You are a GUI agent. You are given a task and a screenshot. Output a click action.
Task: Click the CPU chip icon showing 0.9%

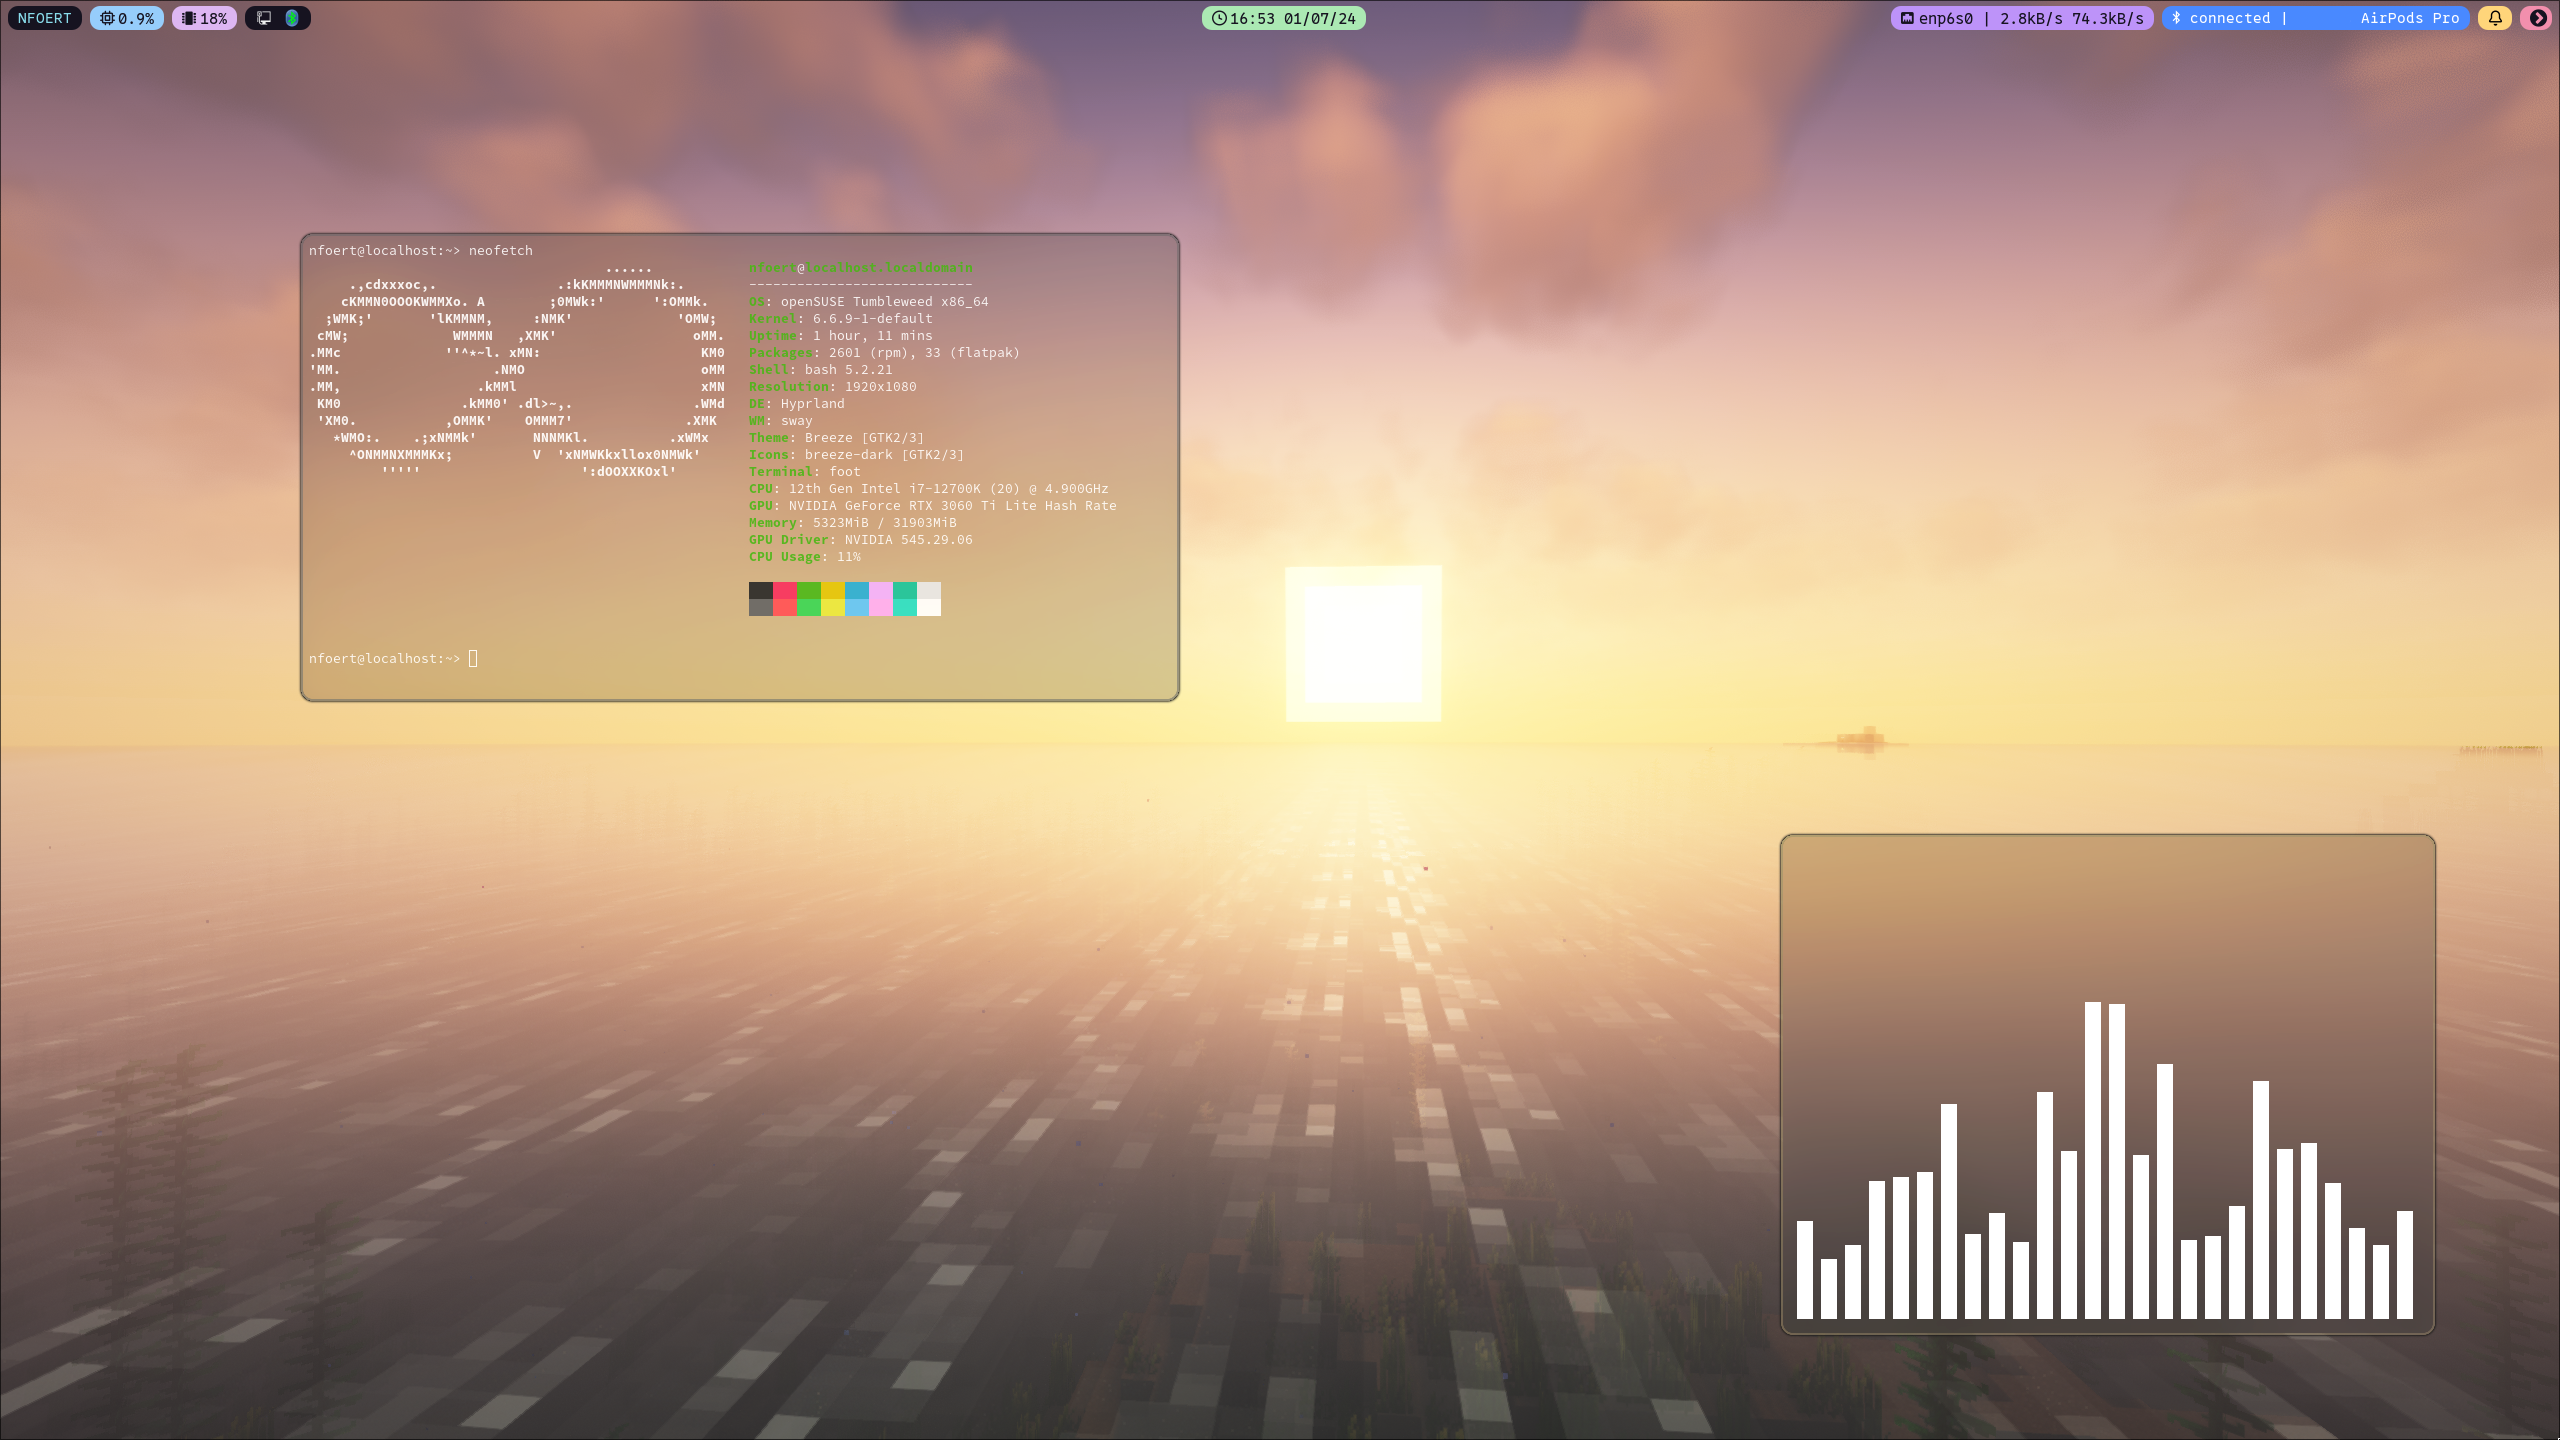pos(107,18)
